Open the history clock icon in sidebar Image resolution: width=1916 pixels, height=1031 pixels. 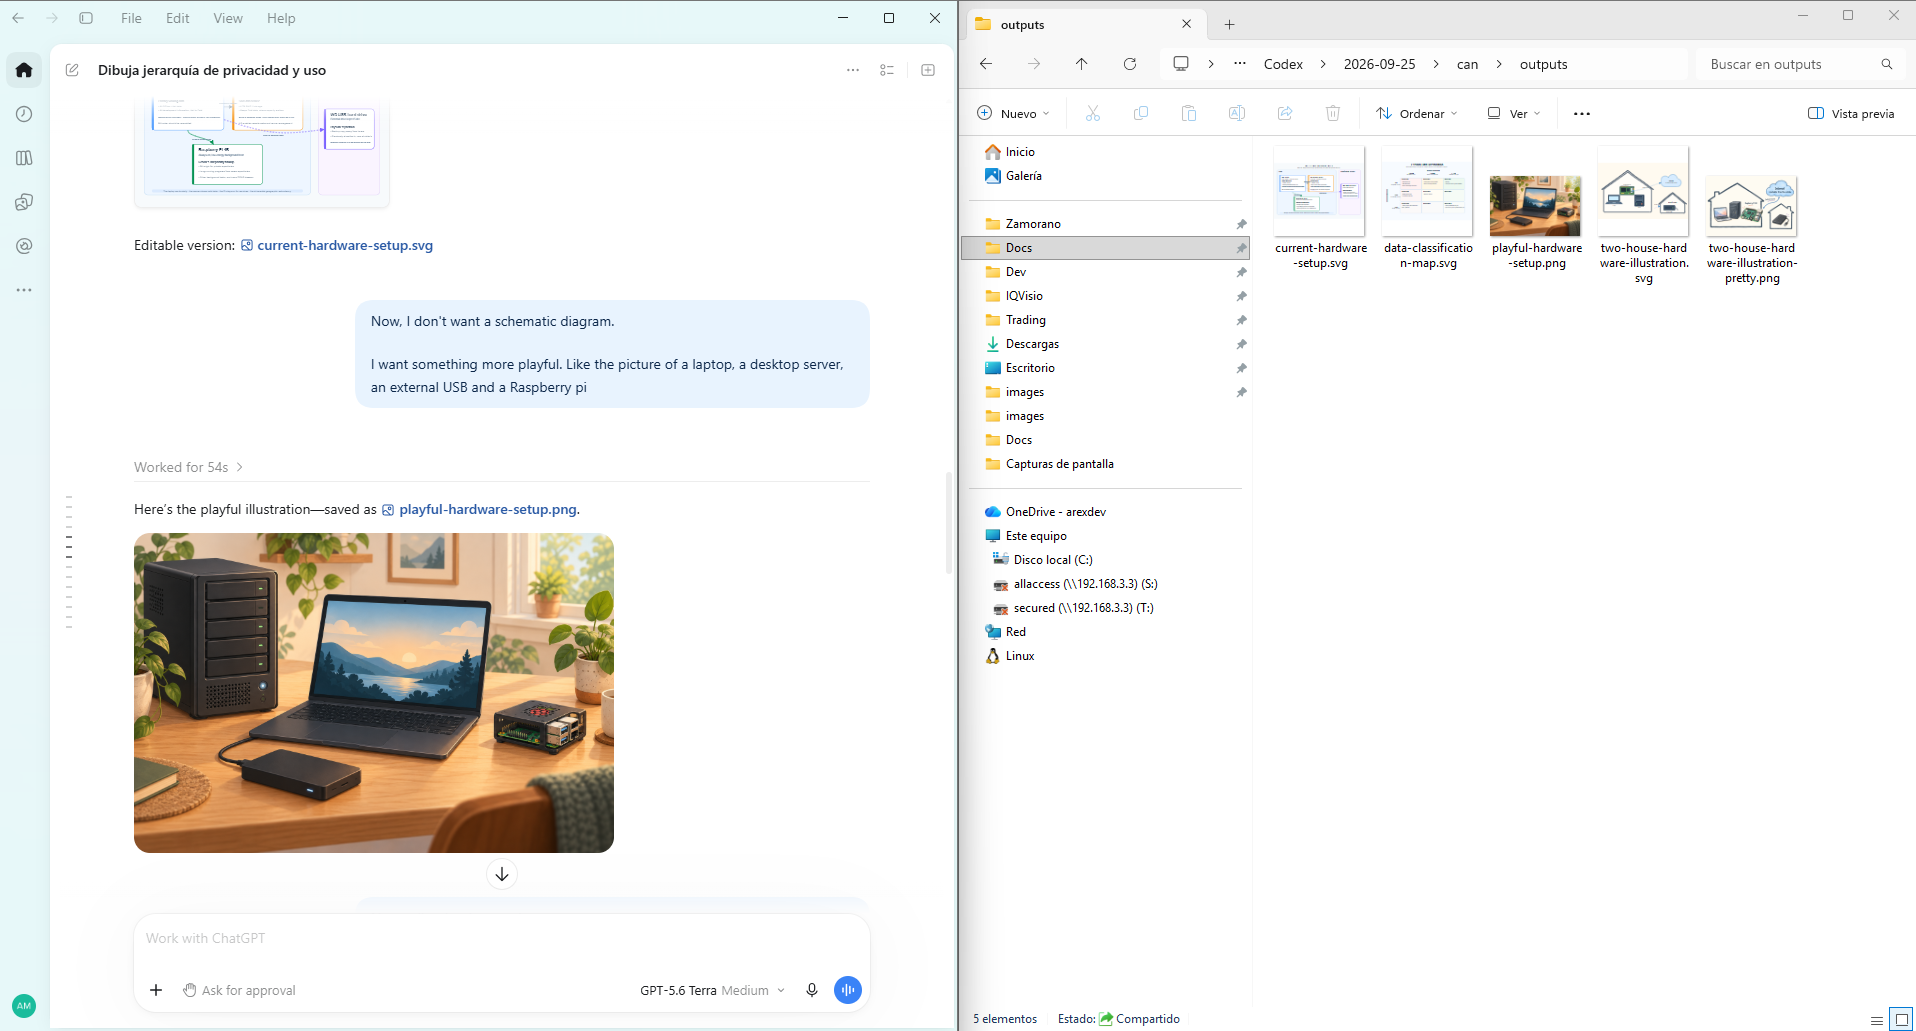pyautogui.click(x=24, y=114)
